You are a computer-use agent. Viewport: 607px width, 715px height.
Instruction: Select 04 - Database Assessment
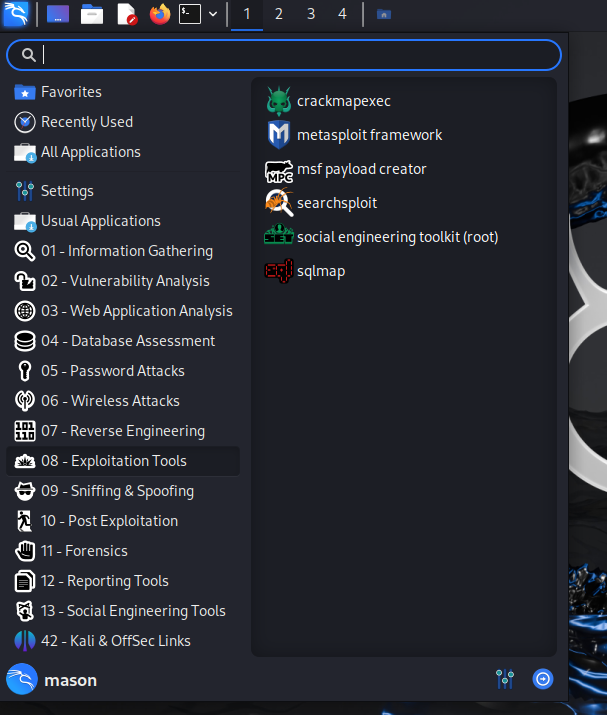[123, 341]
